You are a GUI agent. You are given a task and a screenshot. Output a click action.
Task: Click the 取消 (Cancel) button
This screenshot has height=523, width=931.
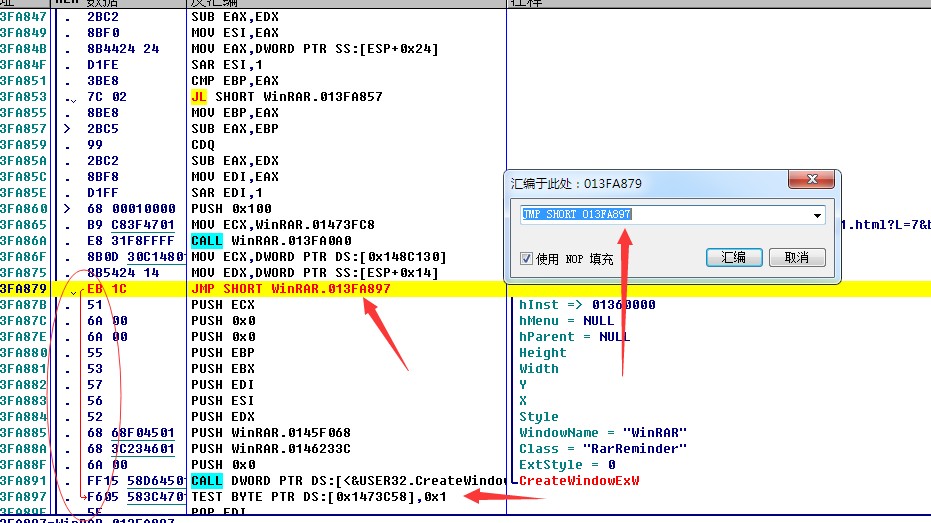(797, 257)
